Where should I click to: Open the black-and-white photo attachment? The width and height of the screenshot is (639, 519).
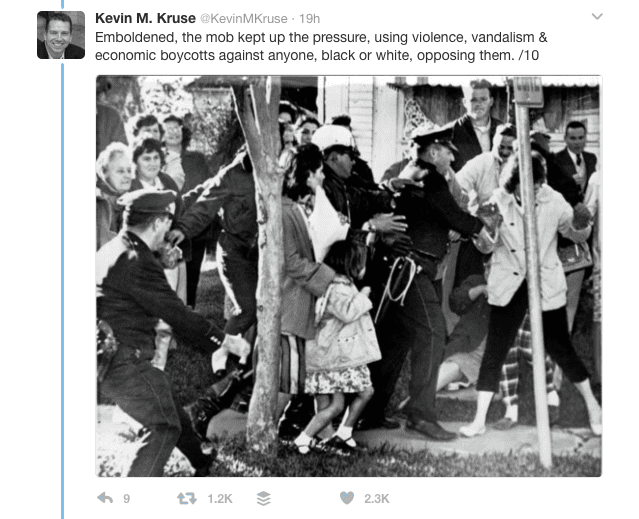(x=349, y=276)
